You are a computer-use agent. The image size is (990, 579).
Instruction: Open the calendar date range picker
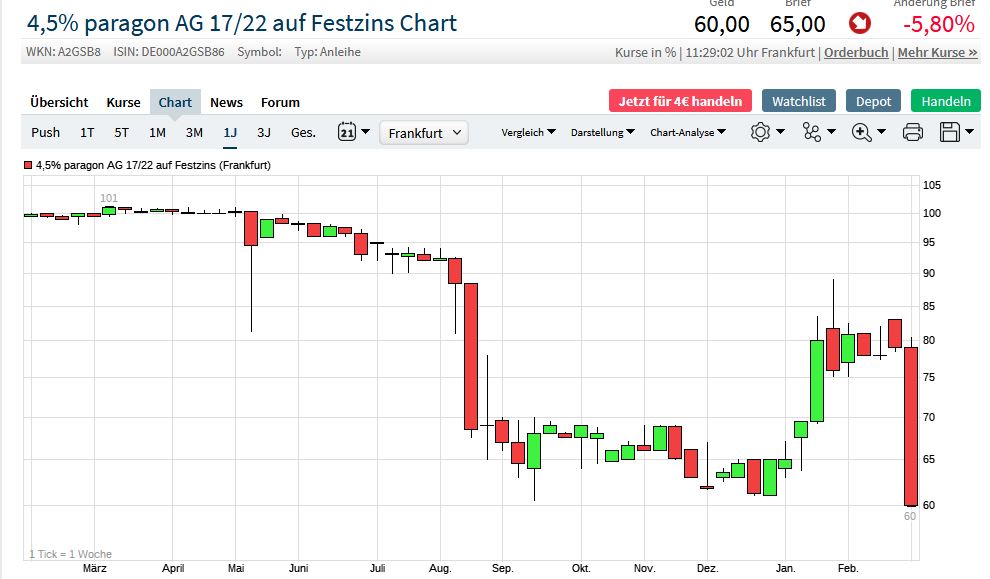coord(347,132)
